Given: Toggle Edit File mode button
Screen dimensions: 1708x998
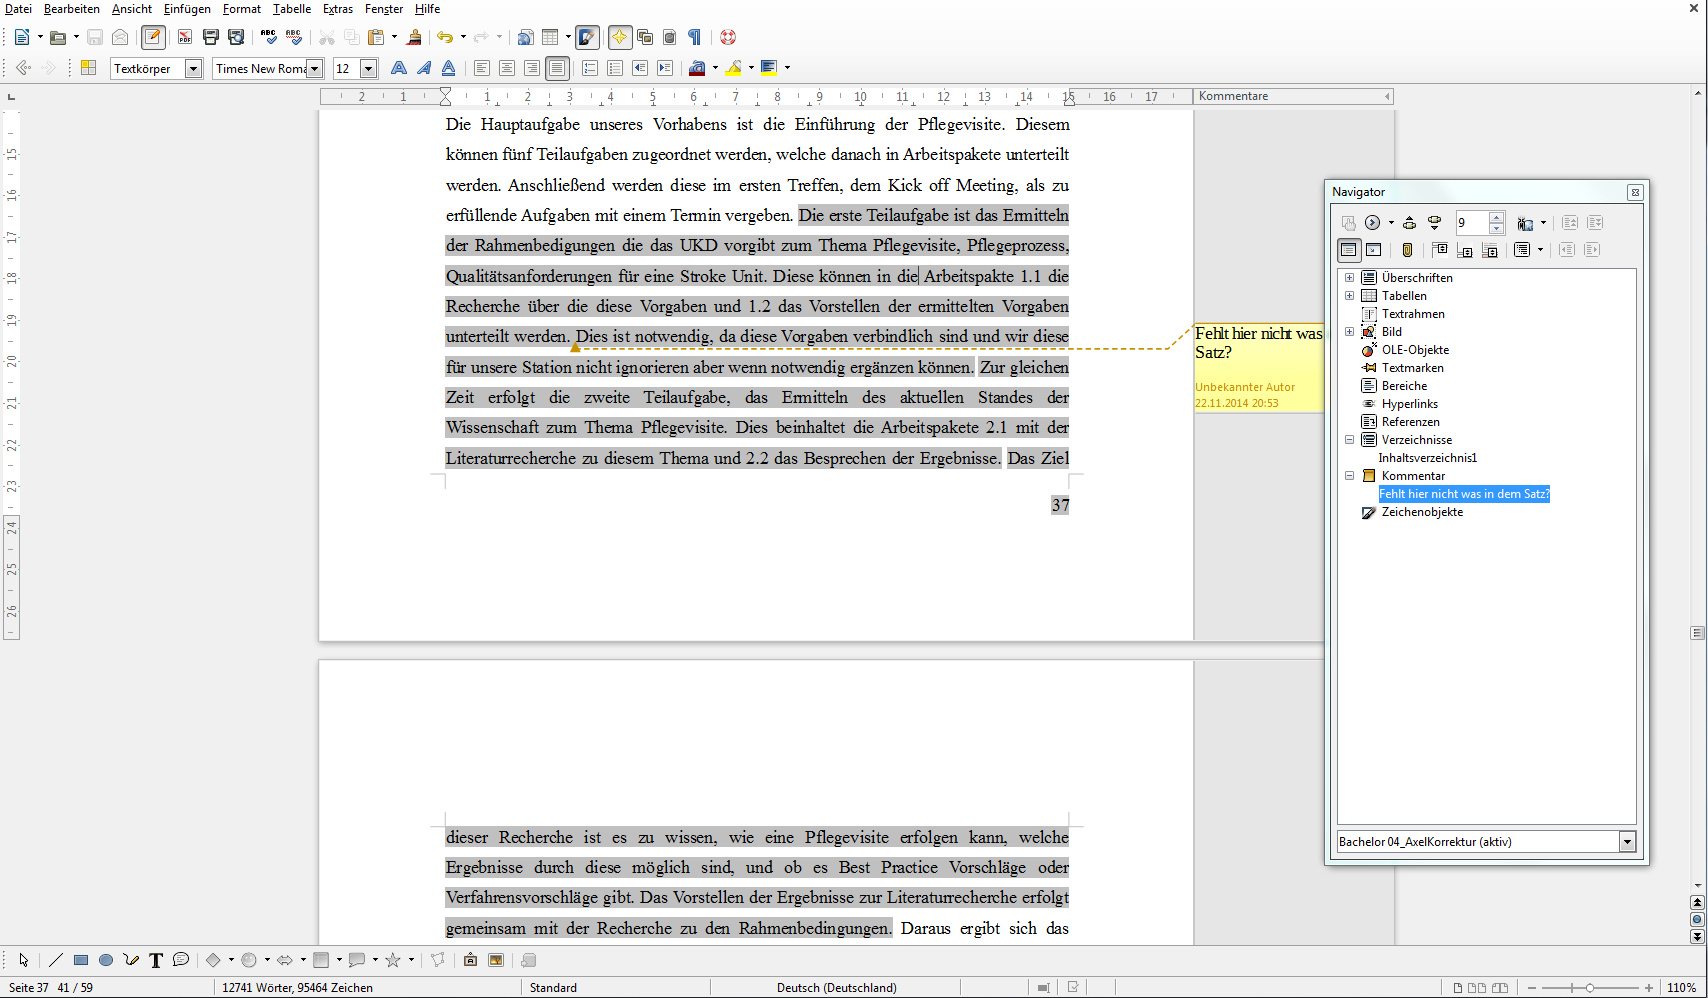Looking at the screenshot, I should (x=153, y=37).
